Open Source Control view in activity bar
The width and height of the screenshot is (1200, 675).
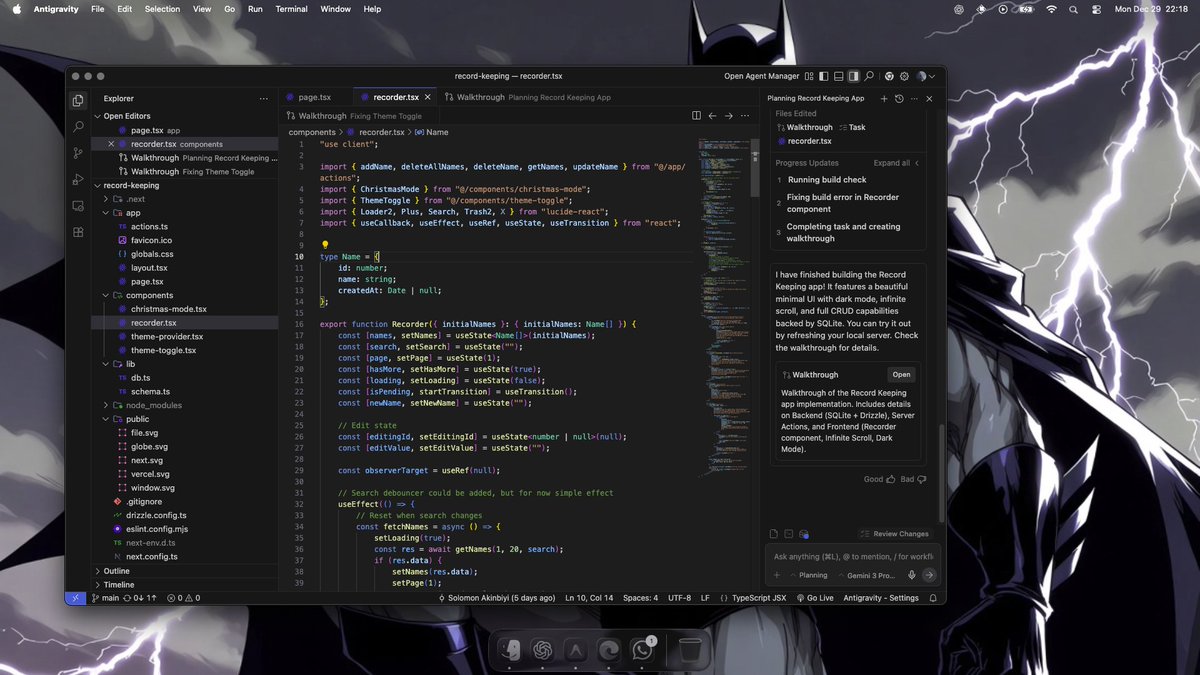[x=78, y=153]
